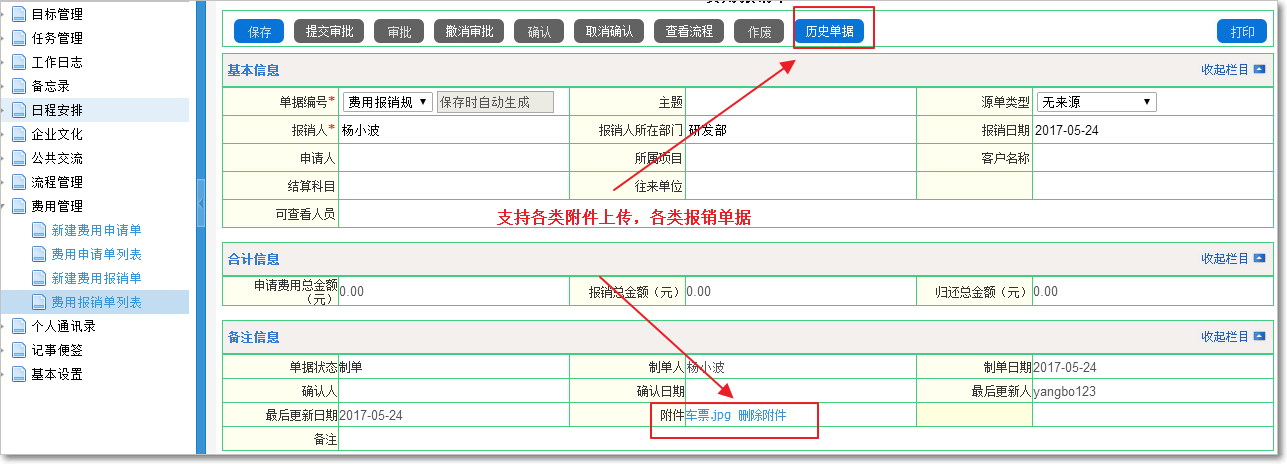This screenshot has height=464, width=1287.
Task: Click the 查看流程 button
Action: pyautogui.click(x=689, y=31)
